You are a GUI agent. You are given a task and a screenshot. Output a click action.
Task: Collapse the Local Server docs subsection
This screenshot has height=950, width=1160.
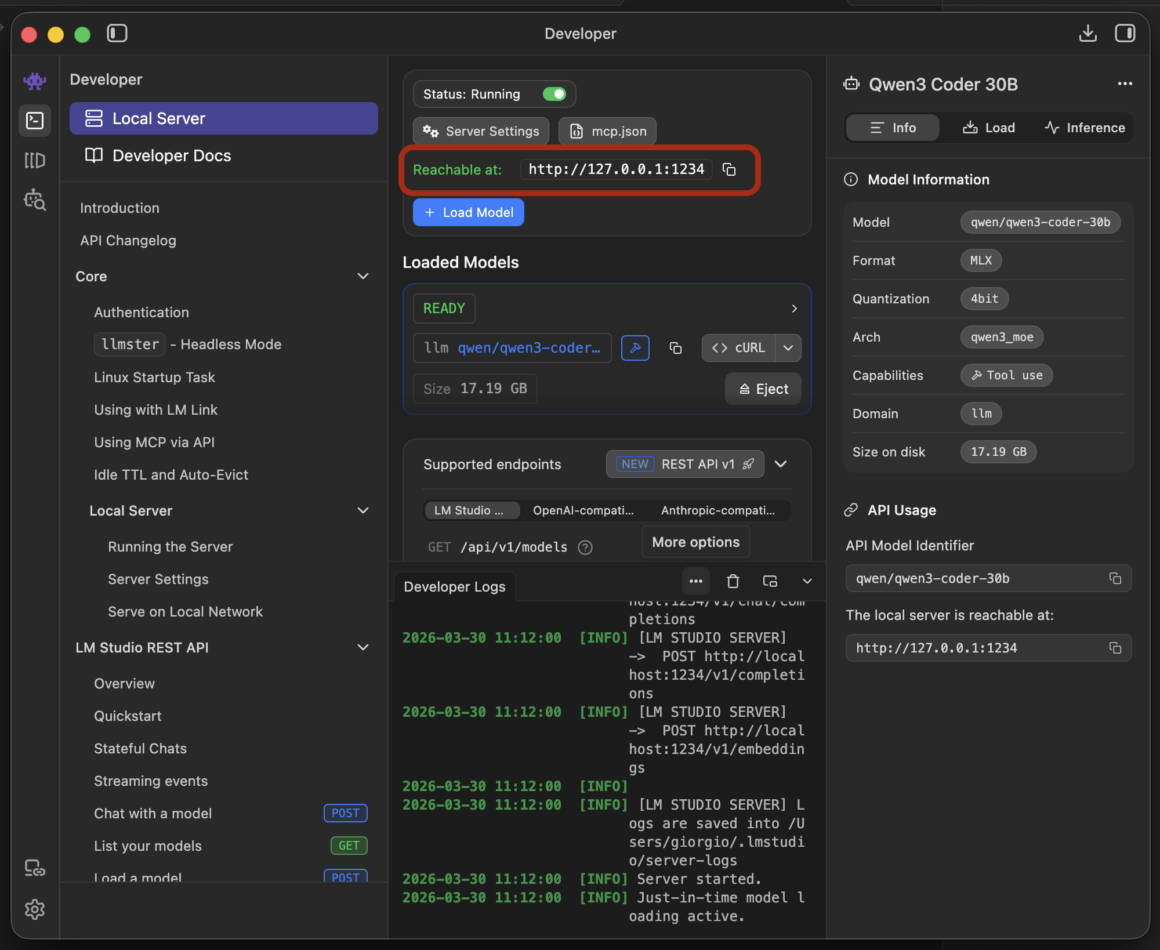coord(363,511)
